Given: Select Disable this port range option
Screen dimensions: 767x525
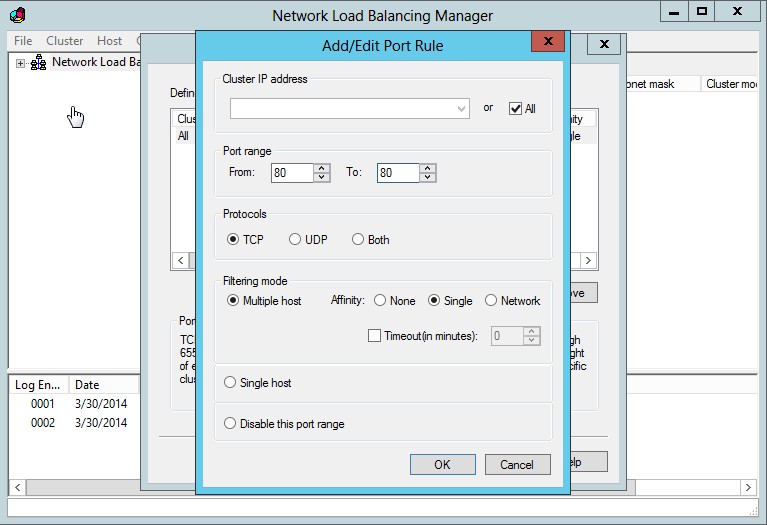Looking at the screenshot, I should (231, 424).
